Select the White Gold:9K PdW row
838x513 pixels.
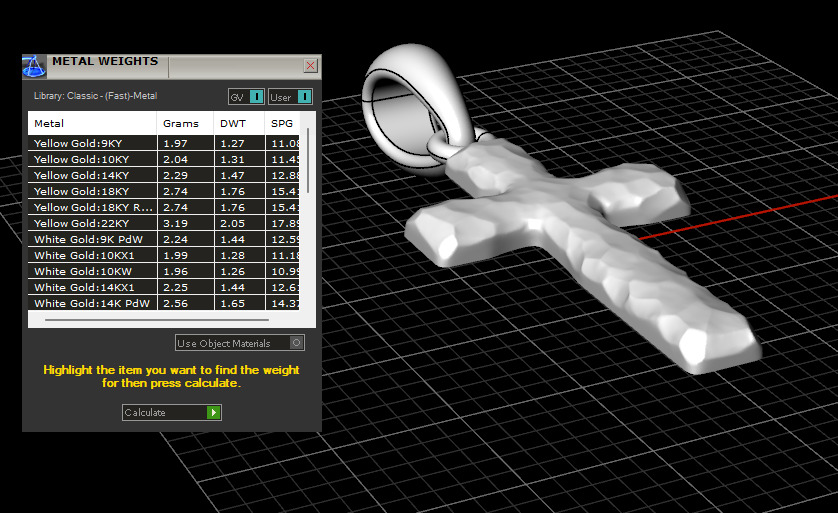pos(164,239)
